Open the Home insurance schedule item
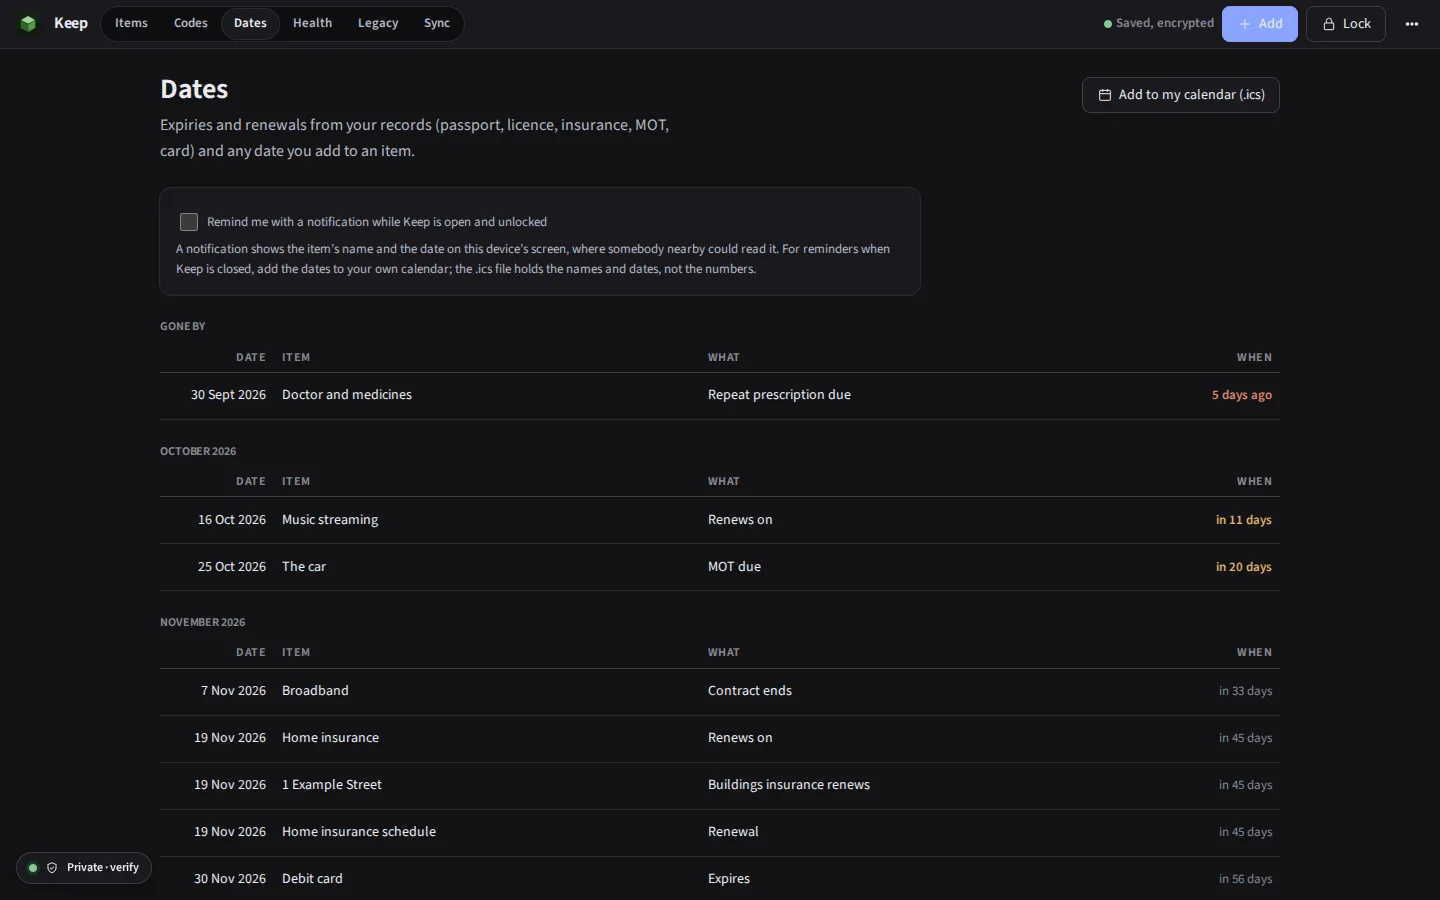The width and height of the screenshot is (1440, 900). pos(359,832)
